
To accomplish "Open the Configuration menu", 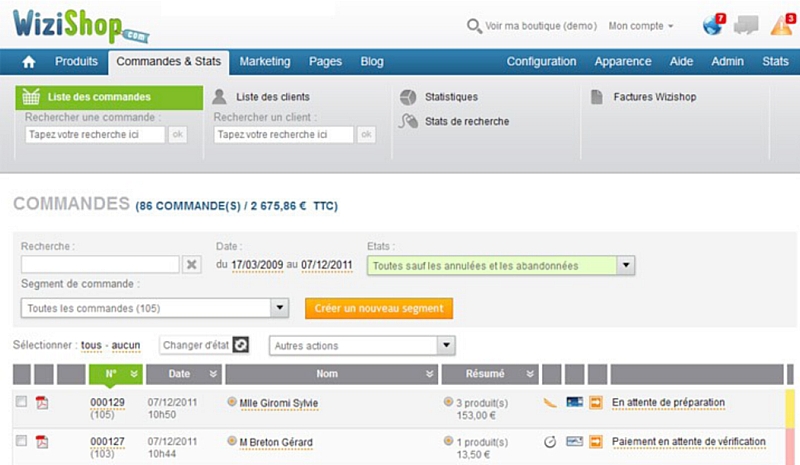I will (541, 62).
